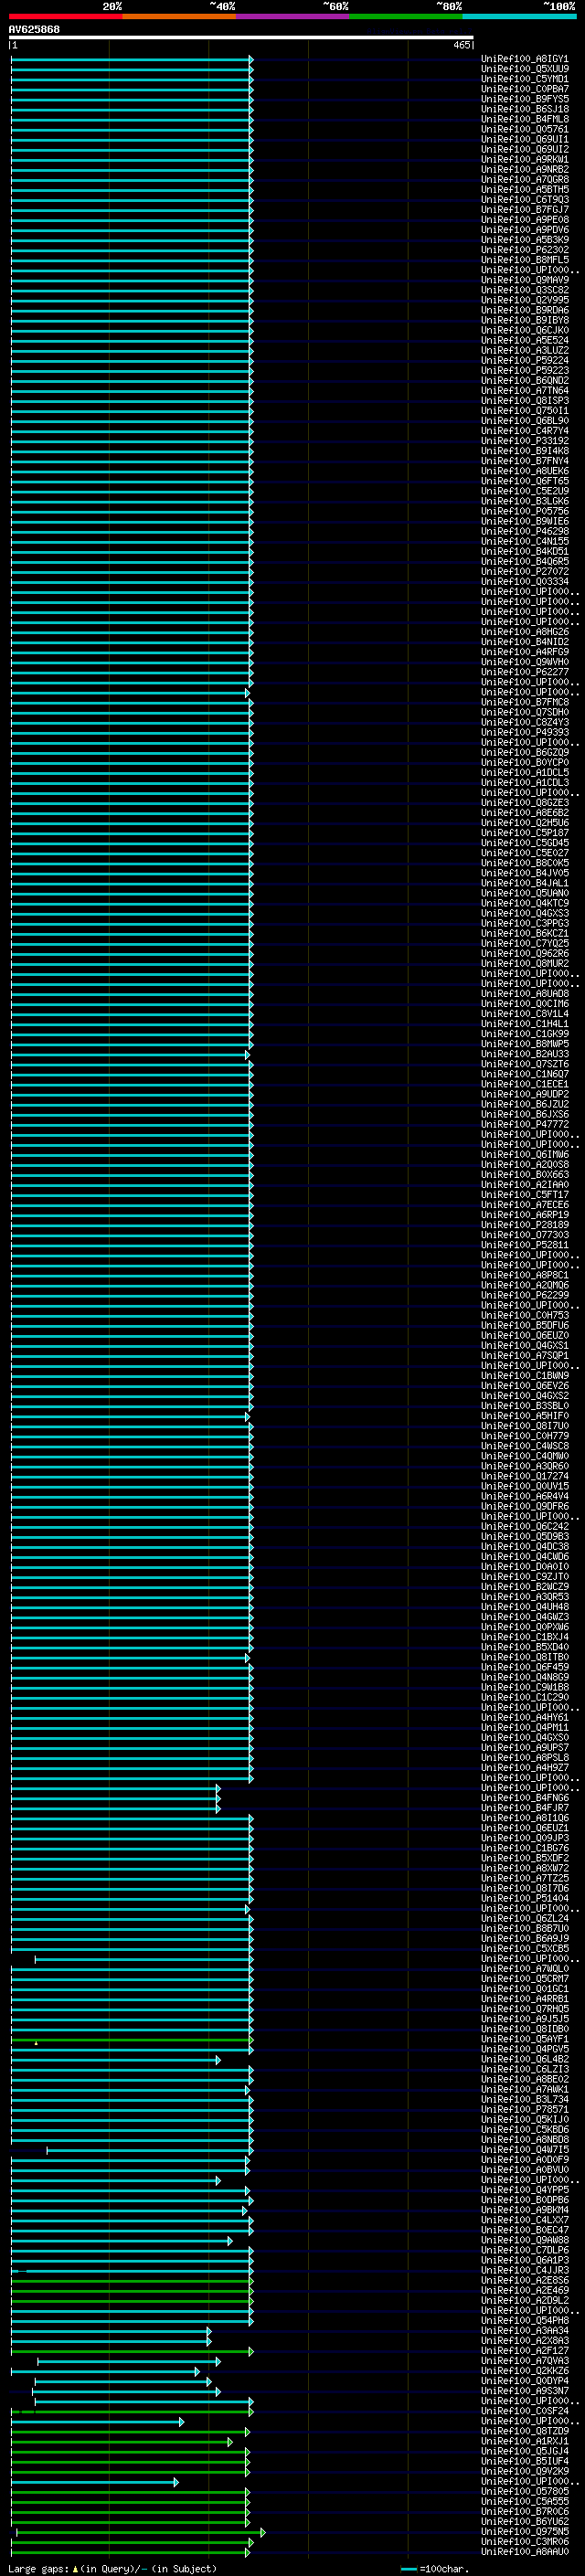Select label UniRef100_P59224
Viewport: 585px width, 2576px height.
(x=524, y=361)
